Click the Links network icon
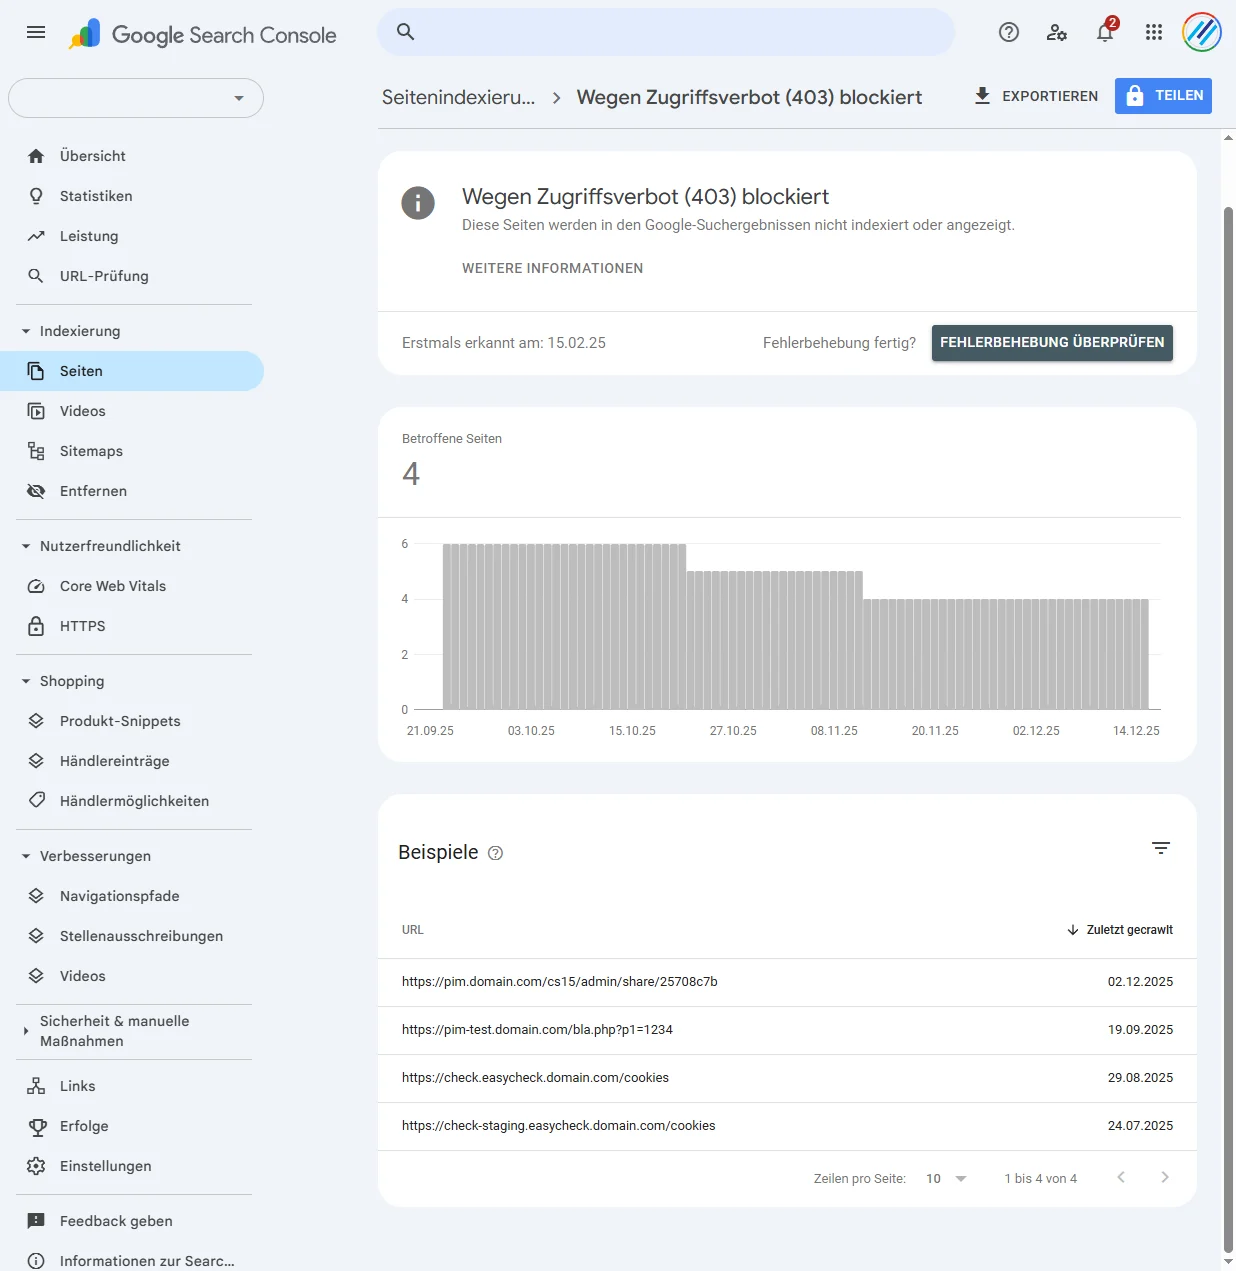 pos(36,1086)
